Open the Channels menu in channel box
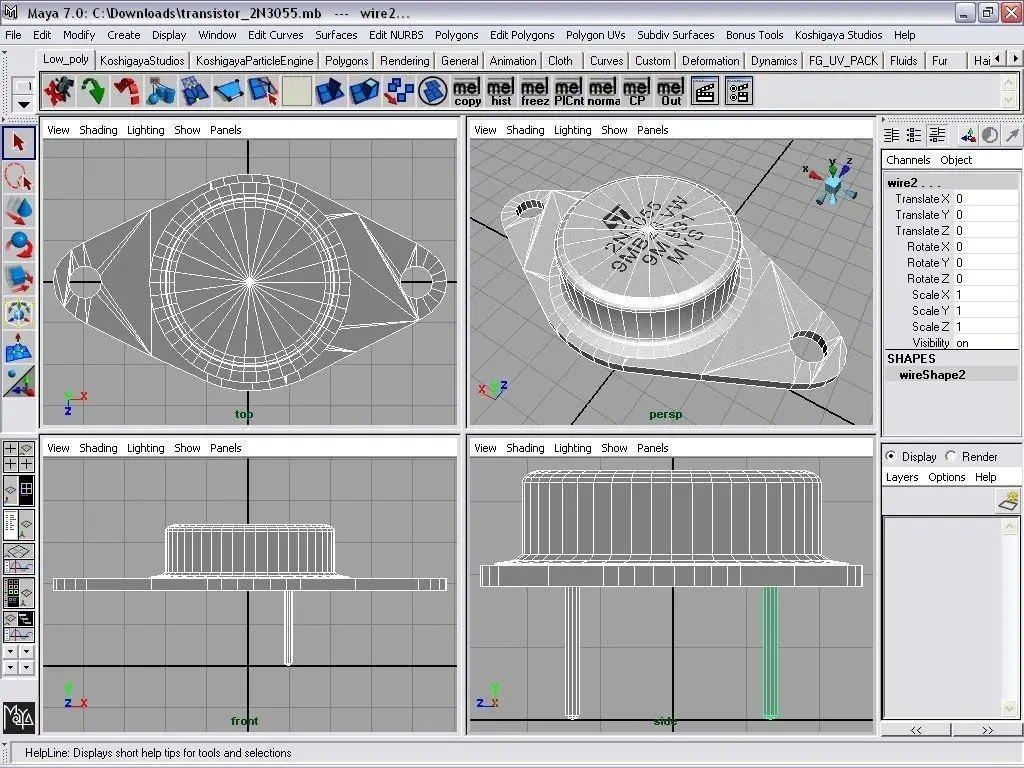This screenshot has width=1024, height=768. point(908,160)
